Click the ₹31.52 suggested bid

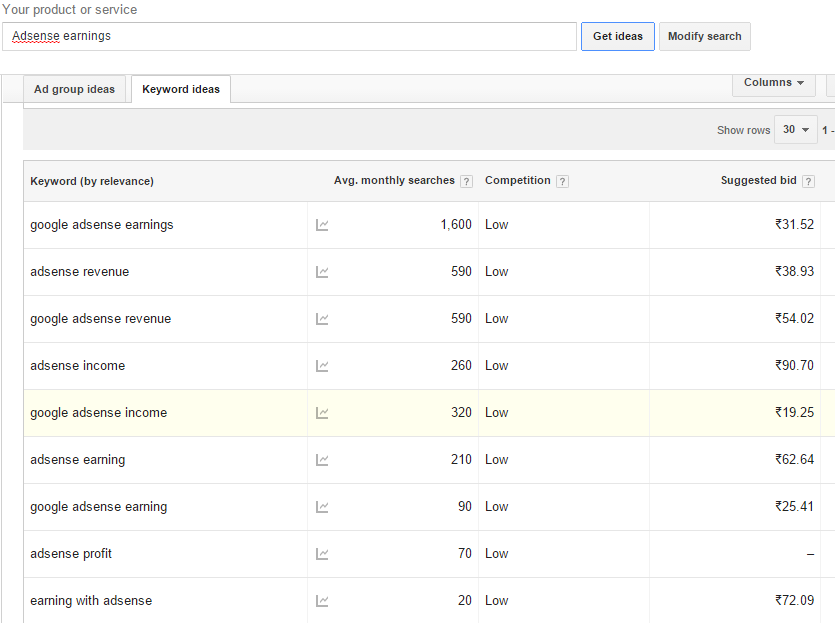tap(795, 224)
